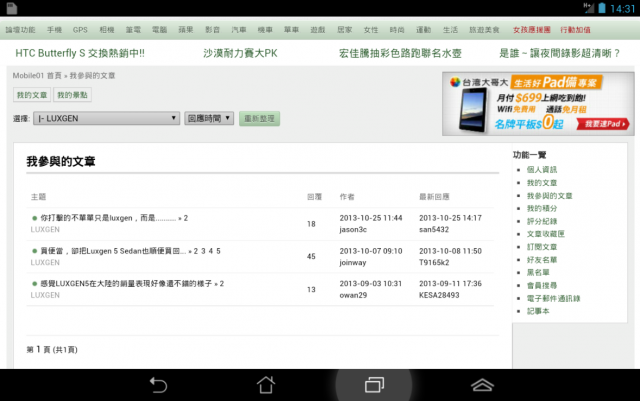Open 文章收藏匣 in the sidebar

point(546,234)
